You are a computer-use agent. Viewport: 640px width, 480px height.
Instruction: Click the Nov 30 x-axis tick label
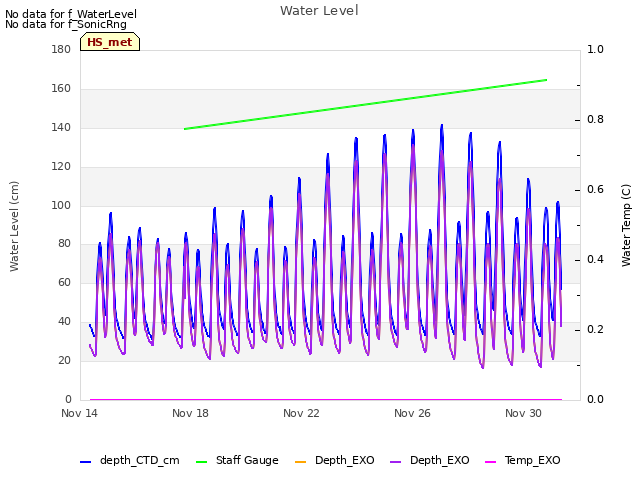(x=523, y=413)
